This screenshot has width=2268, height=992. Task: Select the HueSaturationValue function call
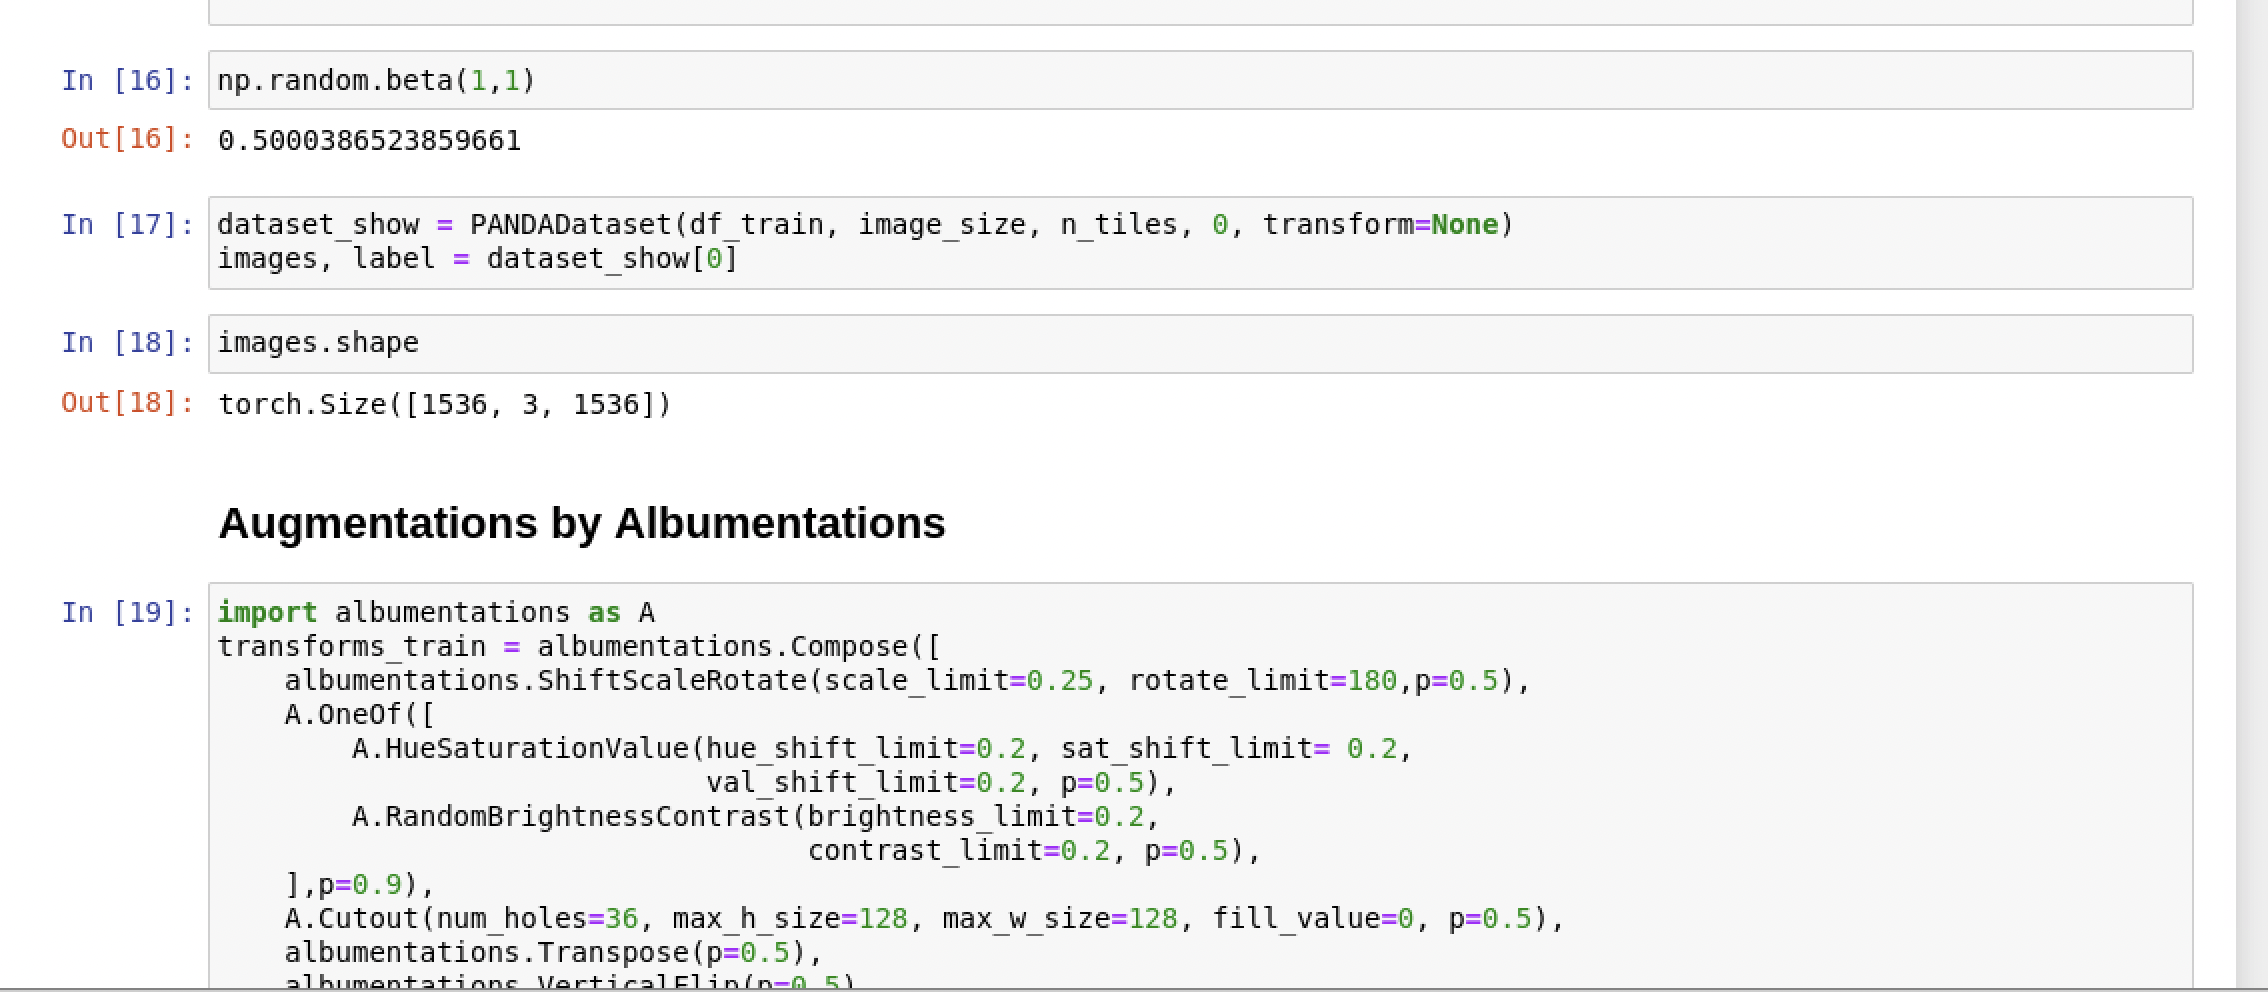pyautogui.click(x=880, y=748)
